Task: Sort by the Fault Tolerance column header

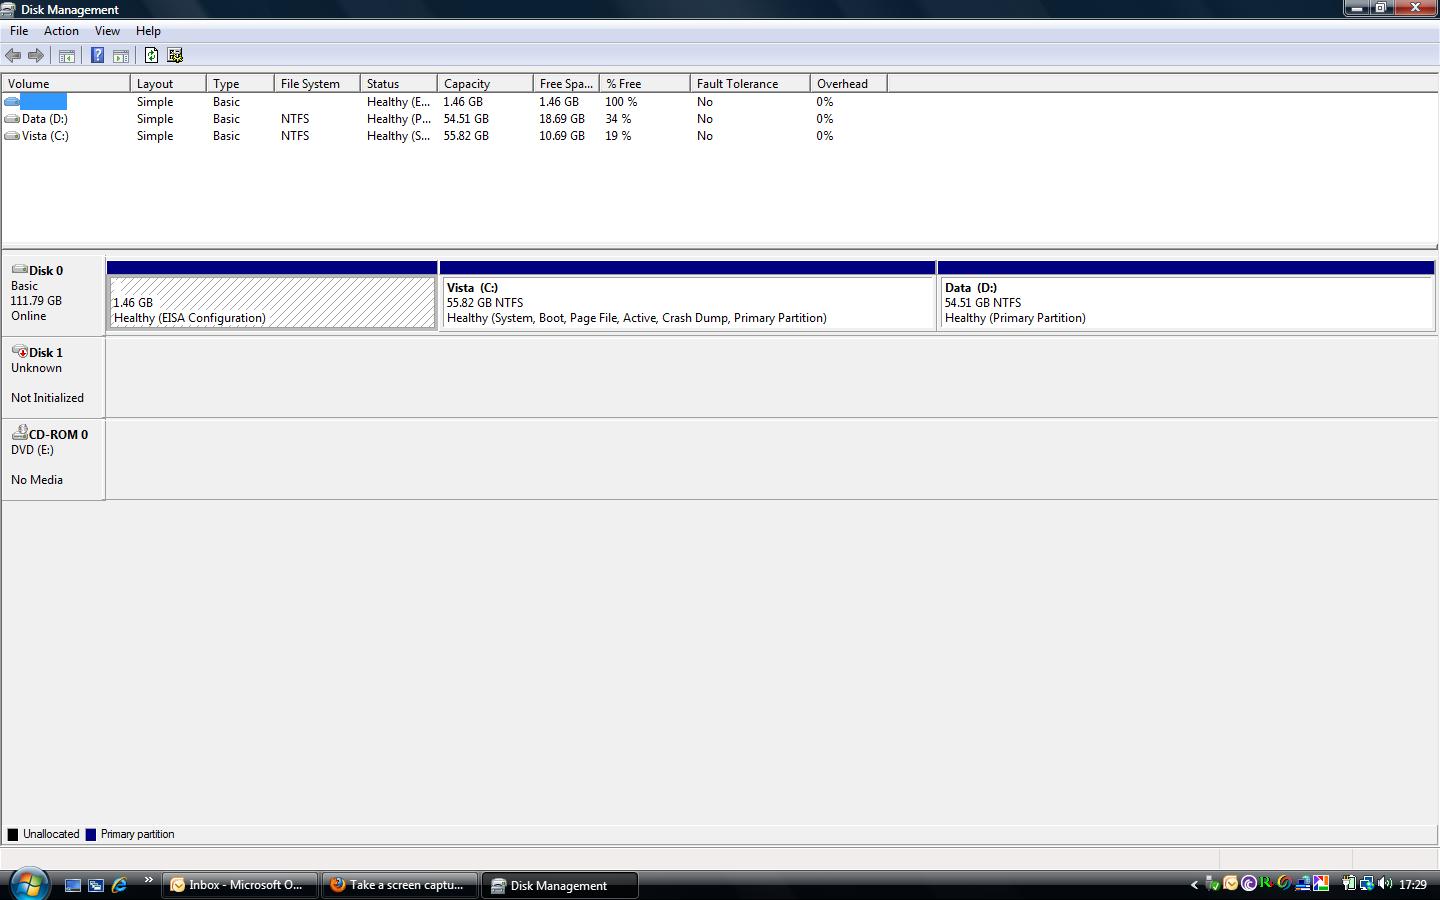Action: pos(750,84)
